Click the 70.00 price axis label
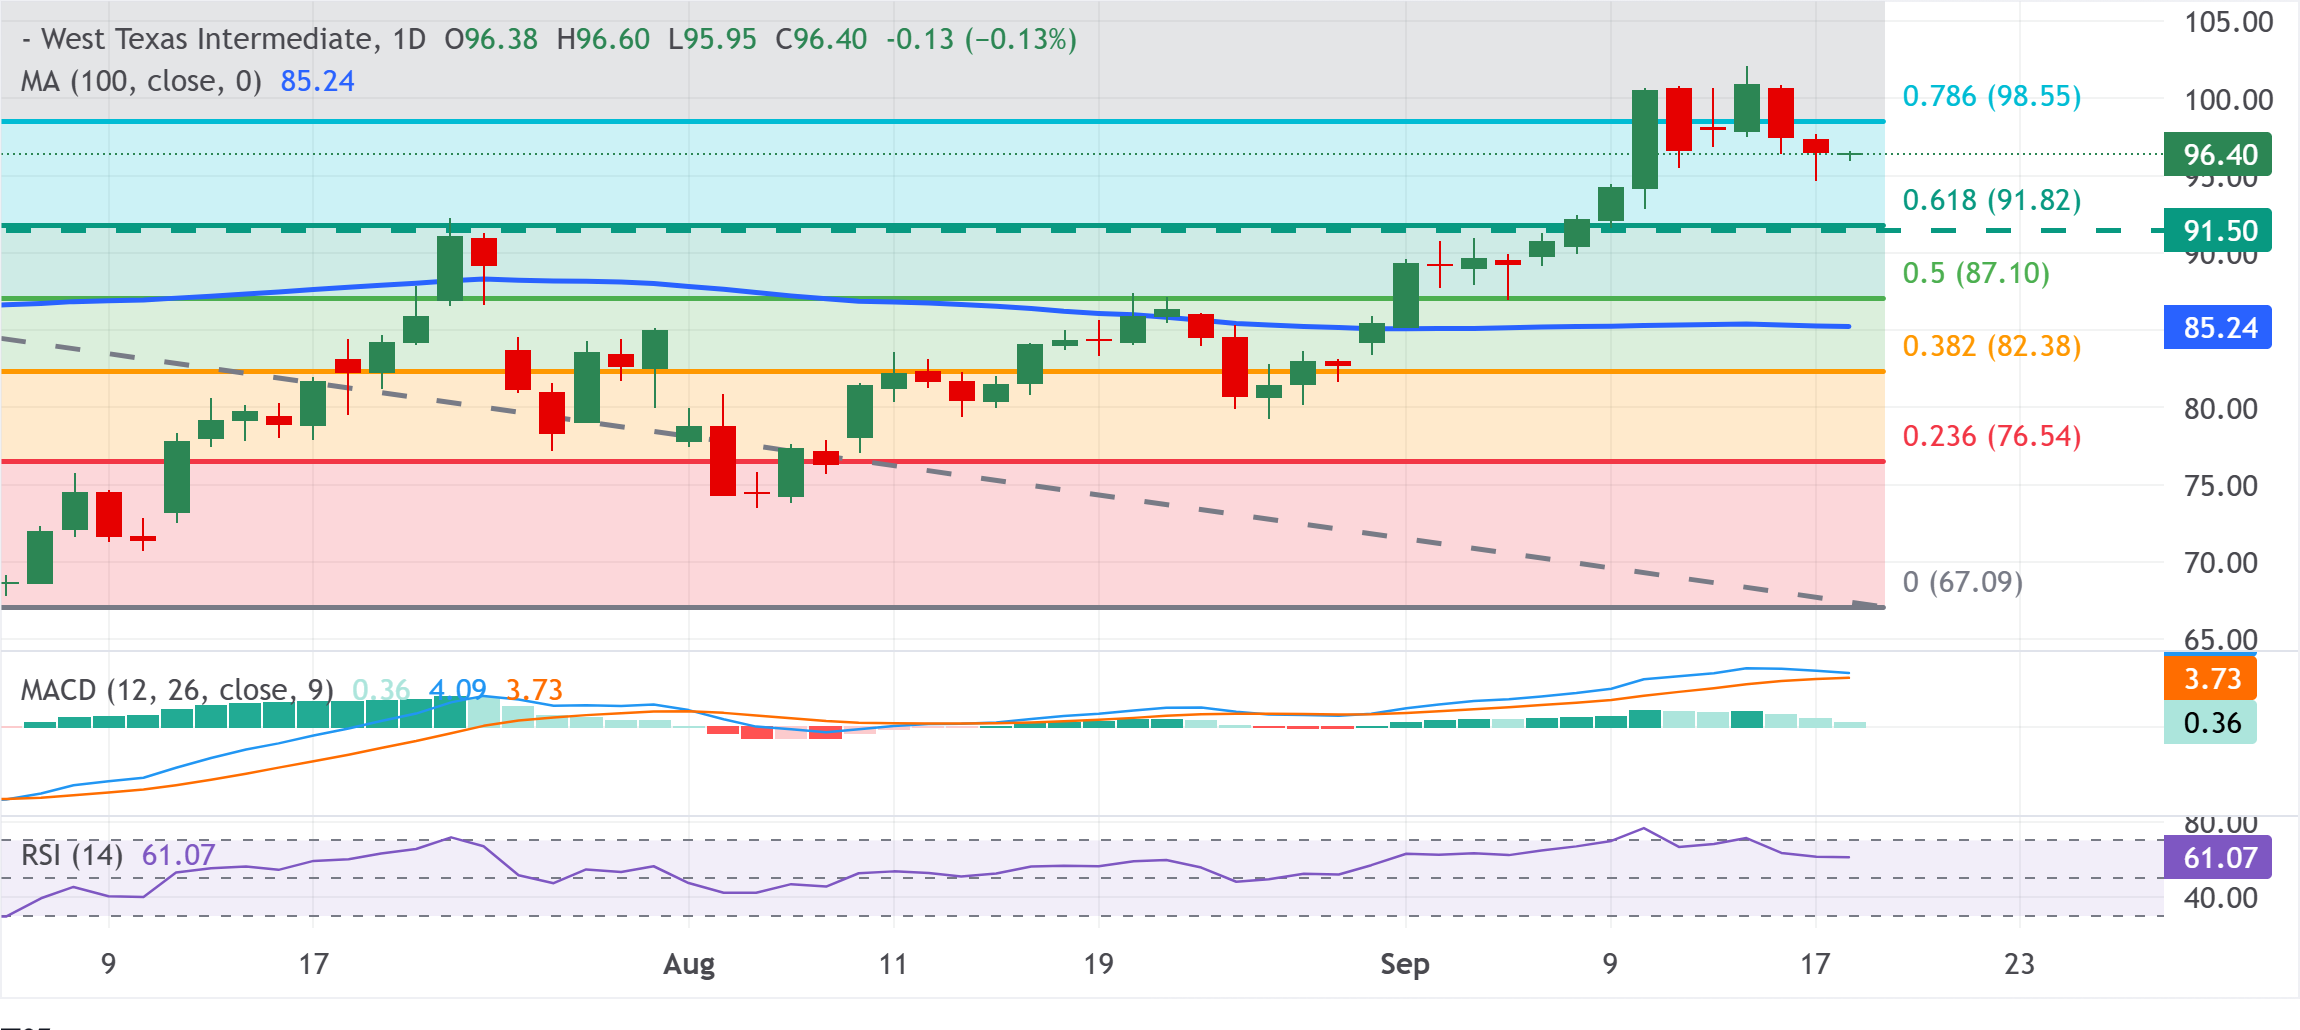The height and width of the screenshot is (1030, 2300). tap(2220, 563)
